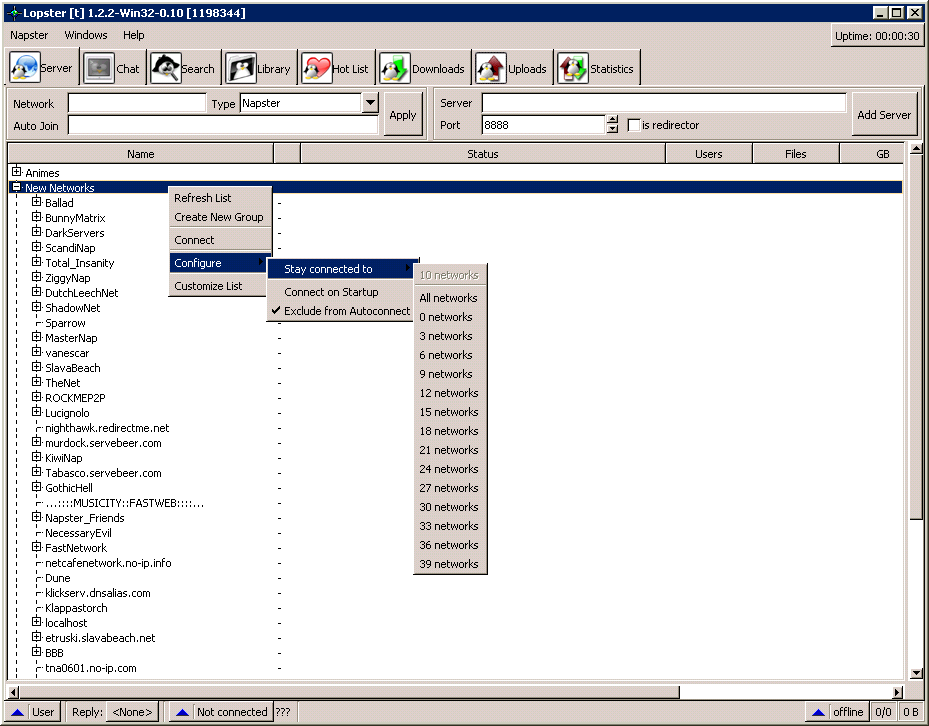The width and height of the screenshot is (929, 726).
Task: Focus the Server address field
Action: point(664,103)
